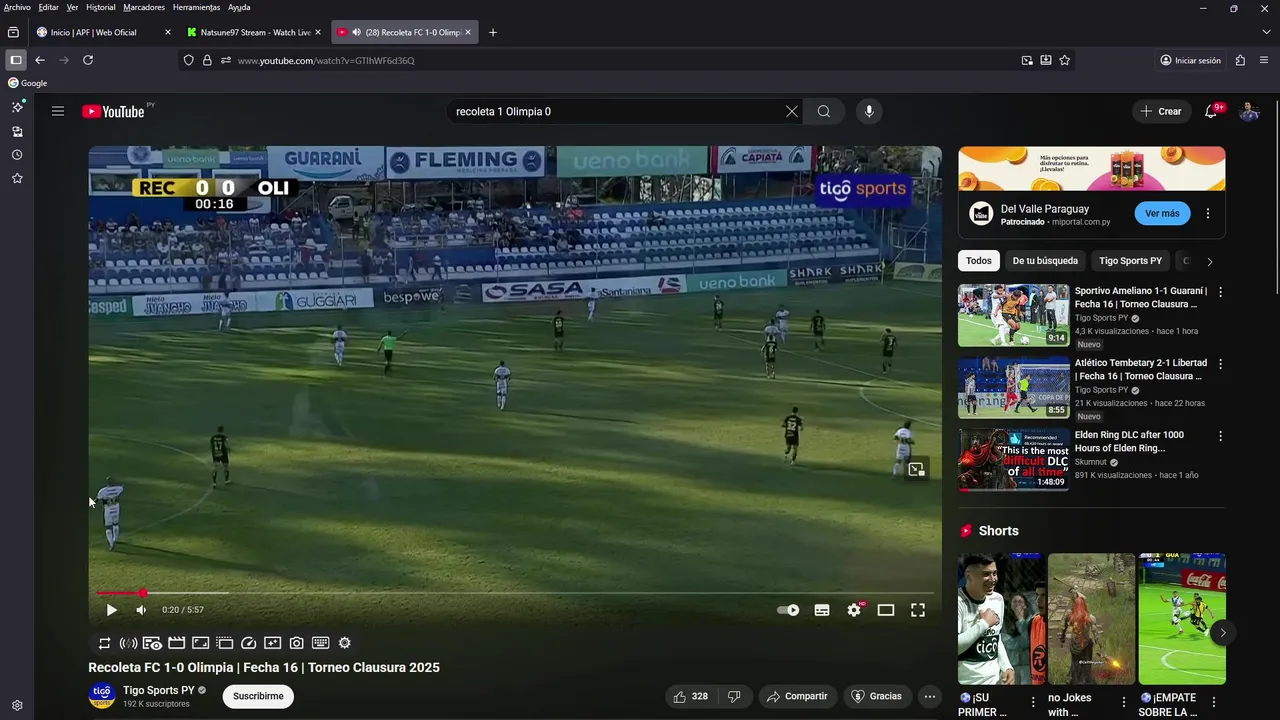Mute the video volume
The height and width of the screenshot is (720, 1280).
tap(141, 610)
